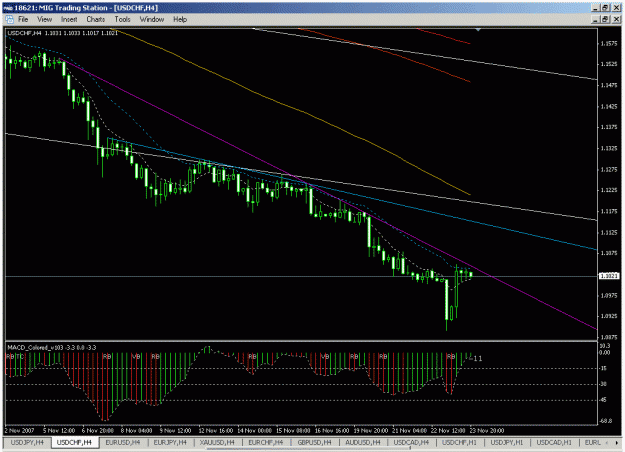The image size is (625, 452).
Task: Click the chart shift triangle marker at top
Action: click(x=478, y=30)
